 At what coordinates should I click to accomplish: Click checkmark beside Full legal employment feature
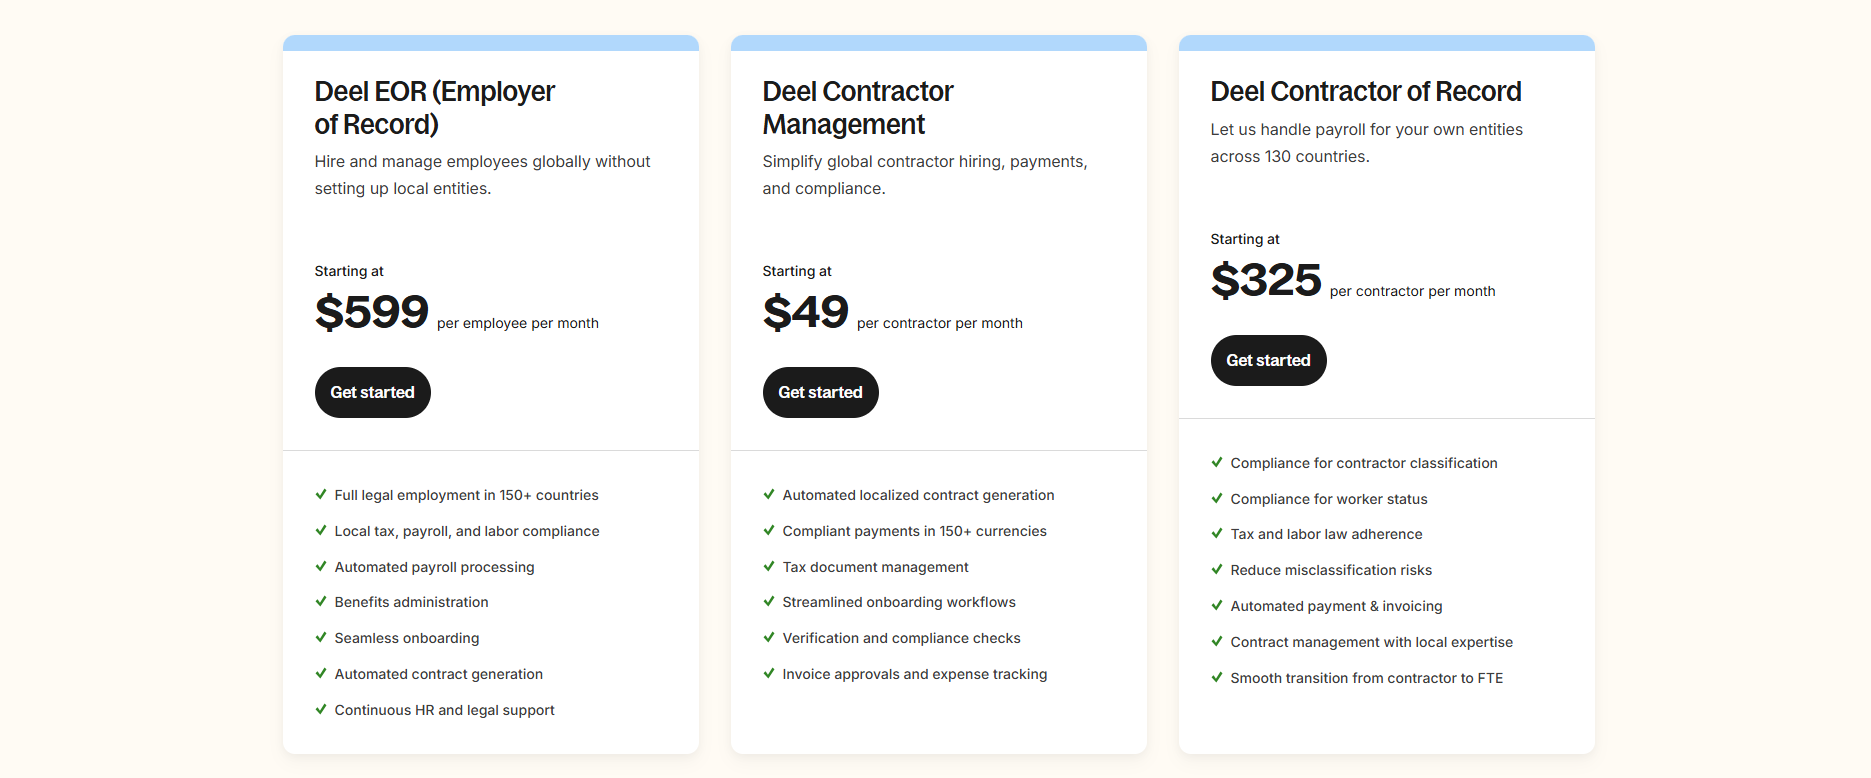click(x=321, y=494)
